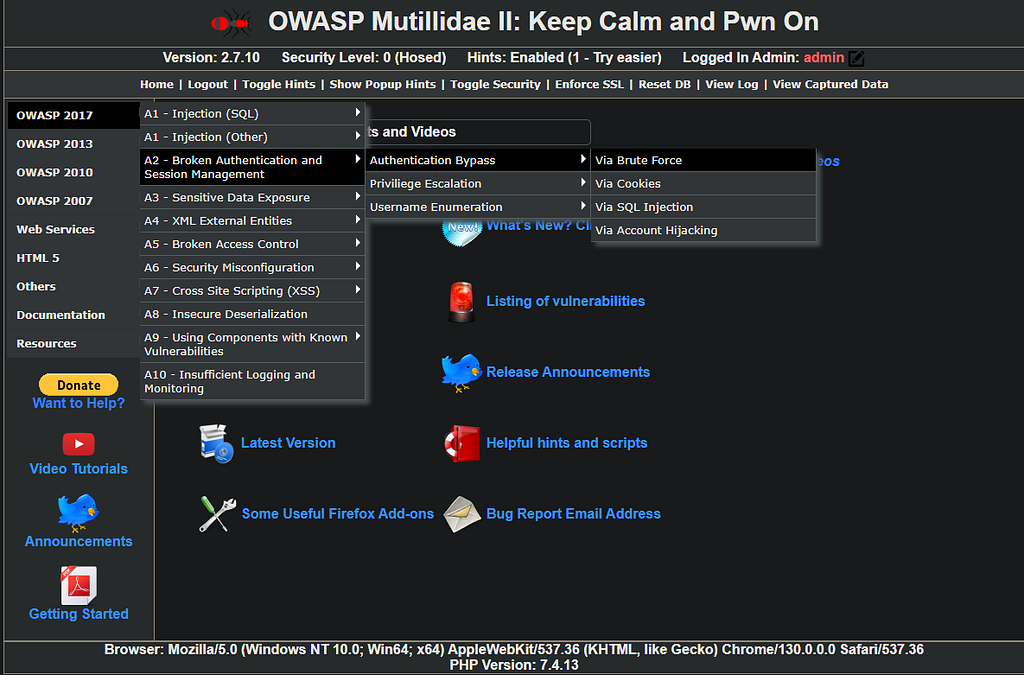Open Release Announcements text link
Viewport: 1024px width, 675px height.
pyautogui.click(x=568, y=372)
